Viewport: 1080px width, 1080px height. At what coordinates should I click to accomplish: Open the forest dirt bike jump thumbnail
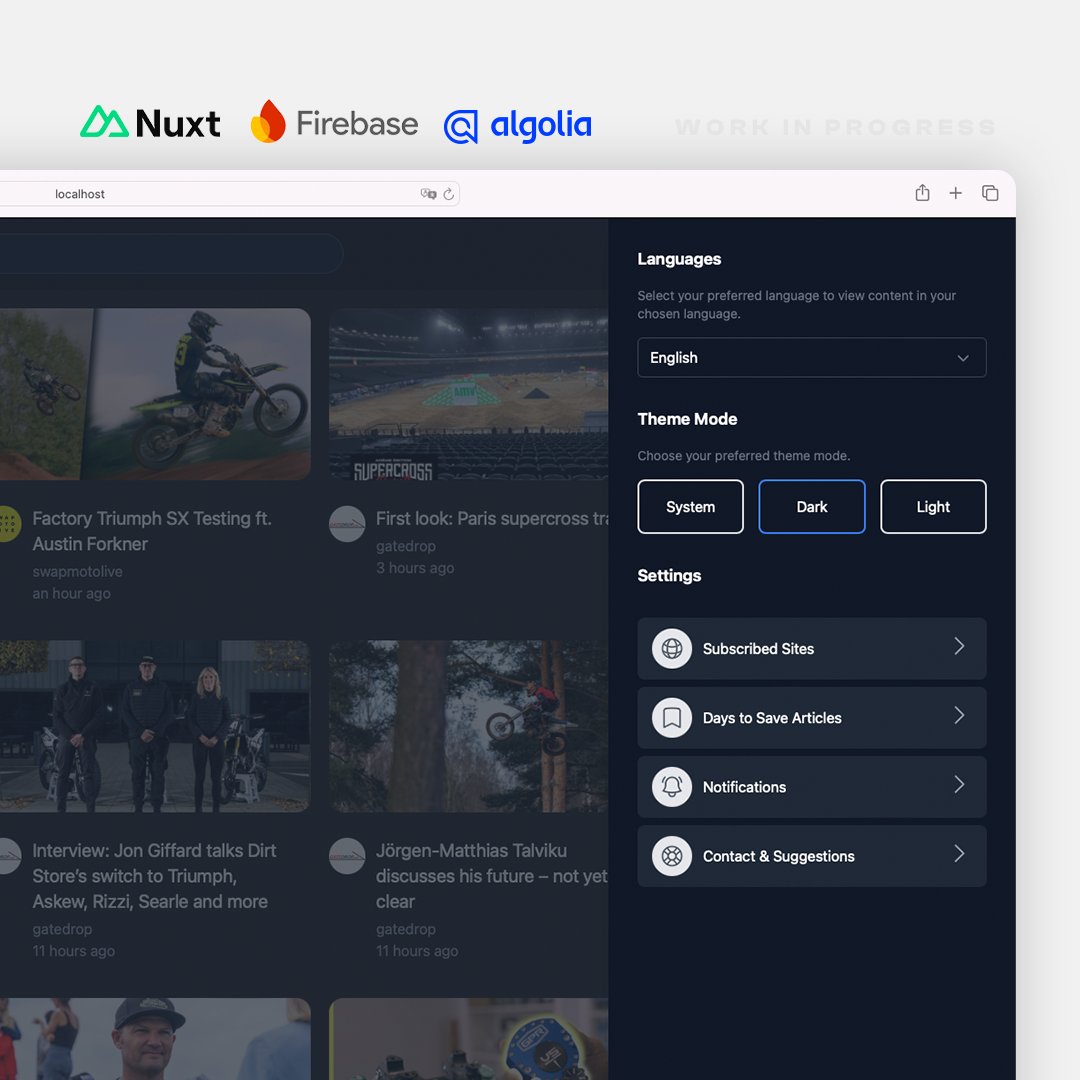tap(468, 726)
